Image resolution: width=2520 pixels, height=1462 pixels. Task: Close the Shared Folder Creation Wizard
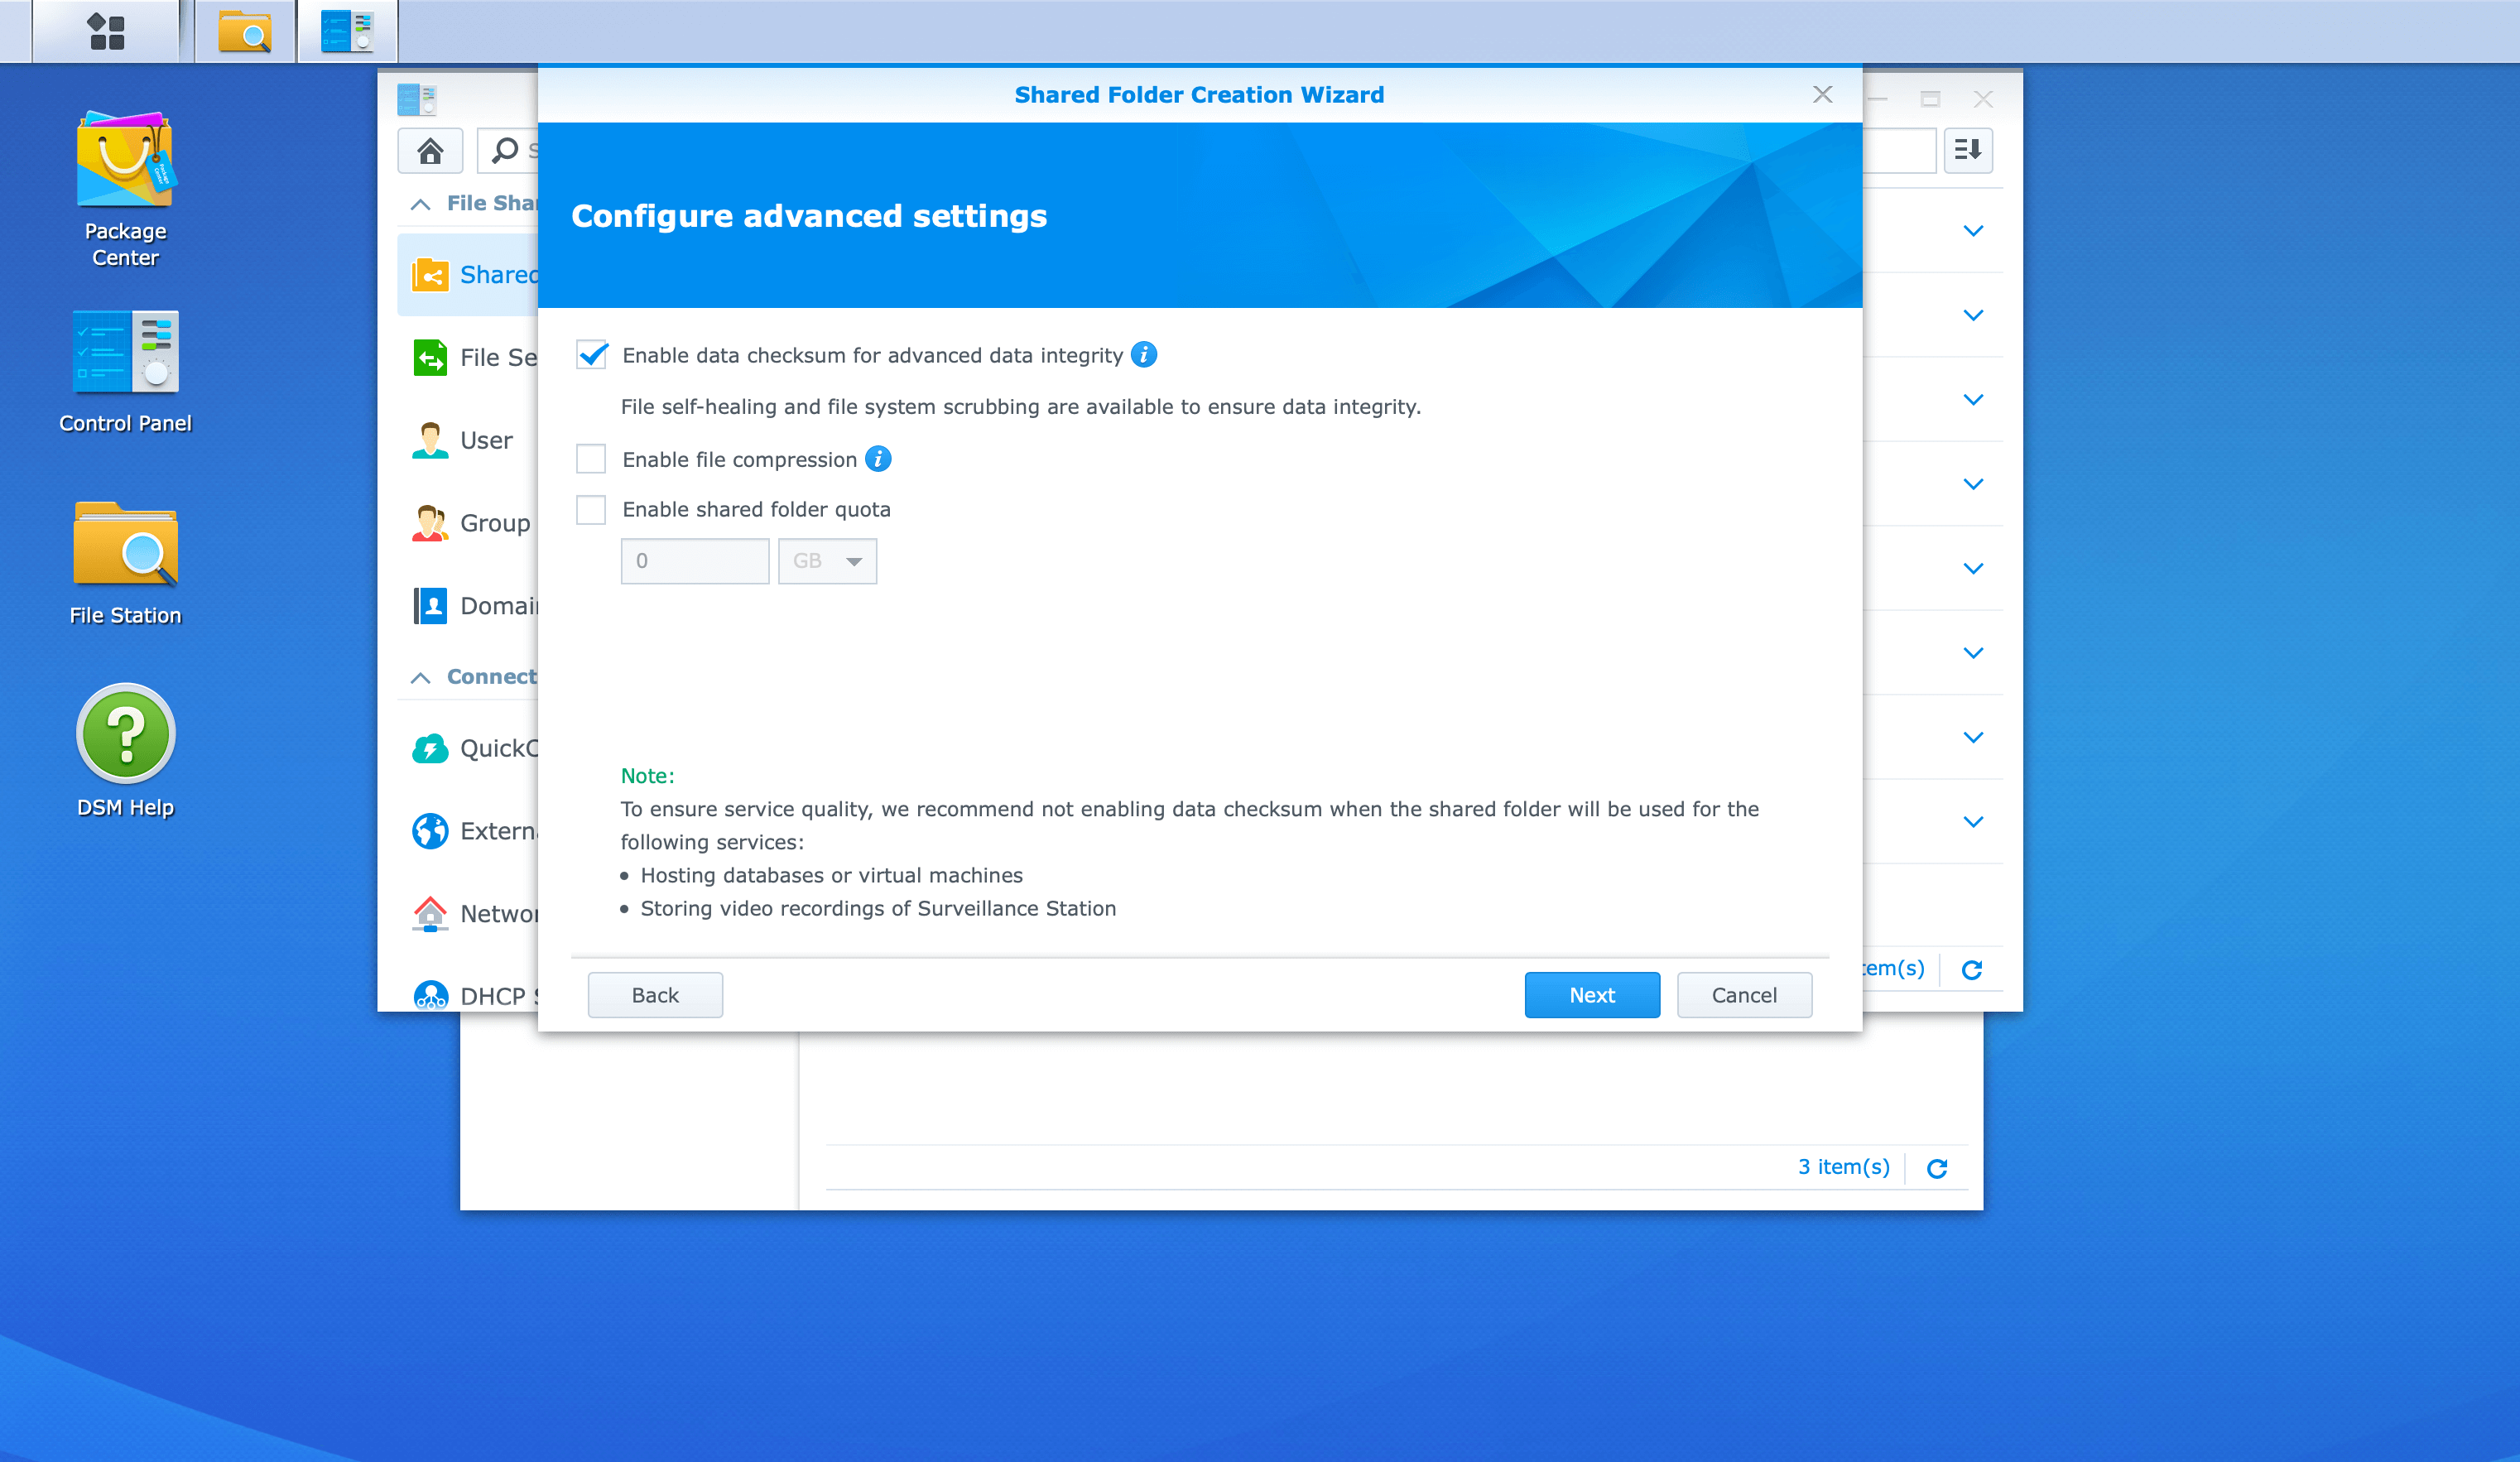(x=1822, y=94)
